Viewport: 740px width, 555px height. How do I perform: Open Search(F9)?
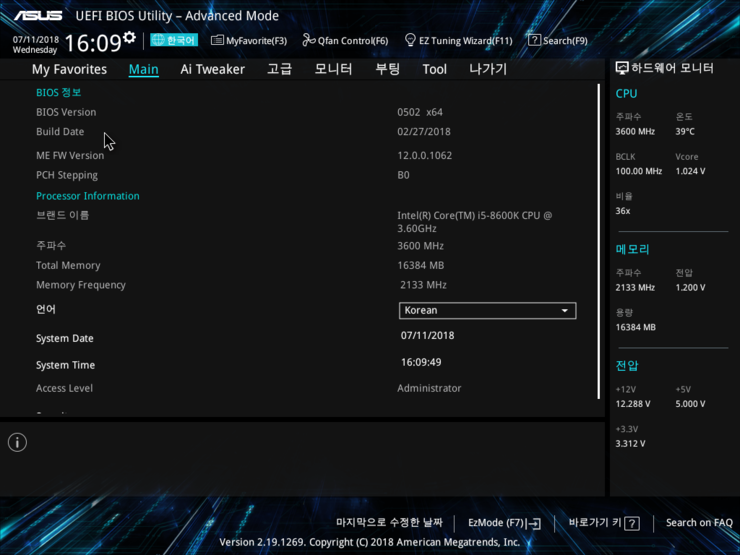point(558,41)
